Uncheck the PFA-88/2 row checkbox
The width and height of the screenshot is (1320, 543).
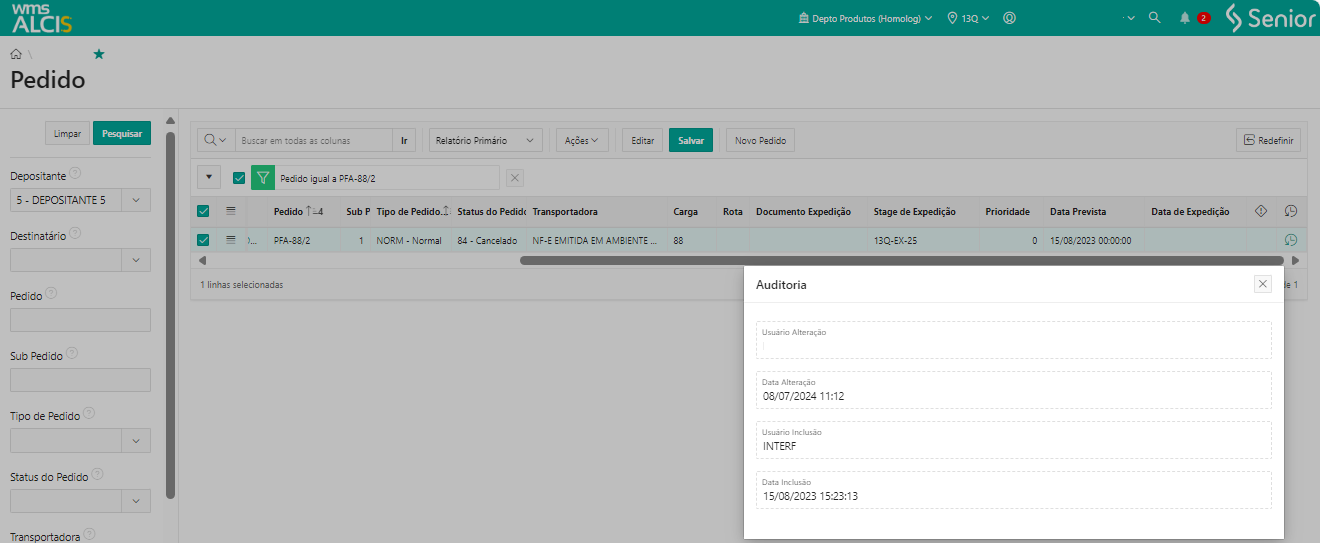point(204,240)
